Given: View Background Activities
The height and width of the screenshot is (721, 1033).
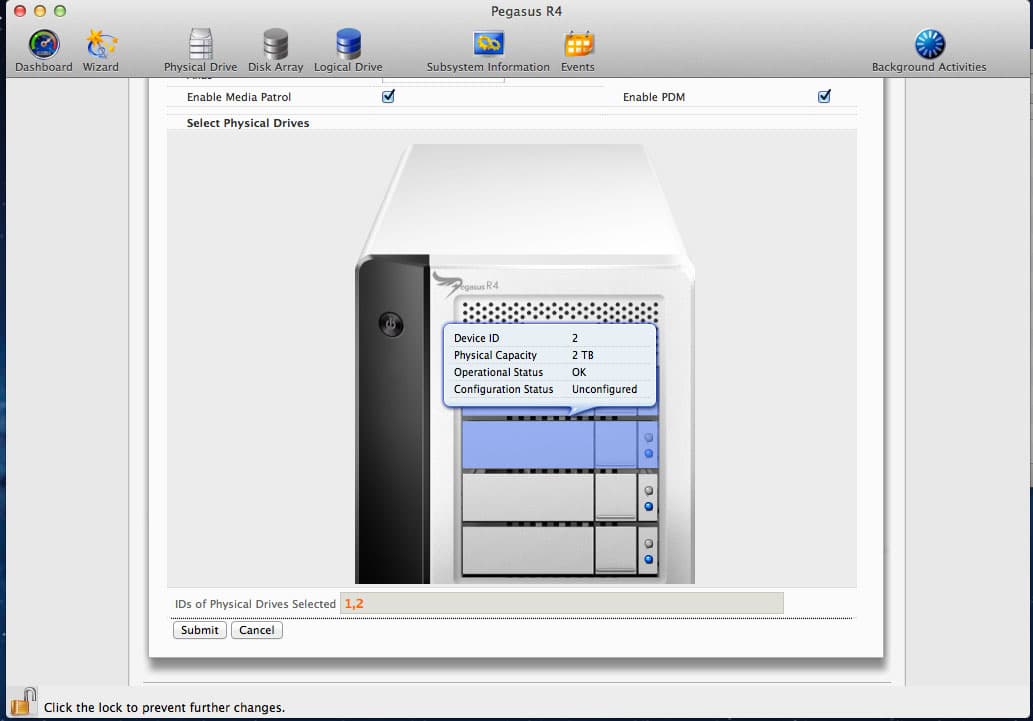Looking at the screenshot, I should click(x=929, y=51).
